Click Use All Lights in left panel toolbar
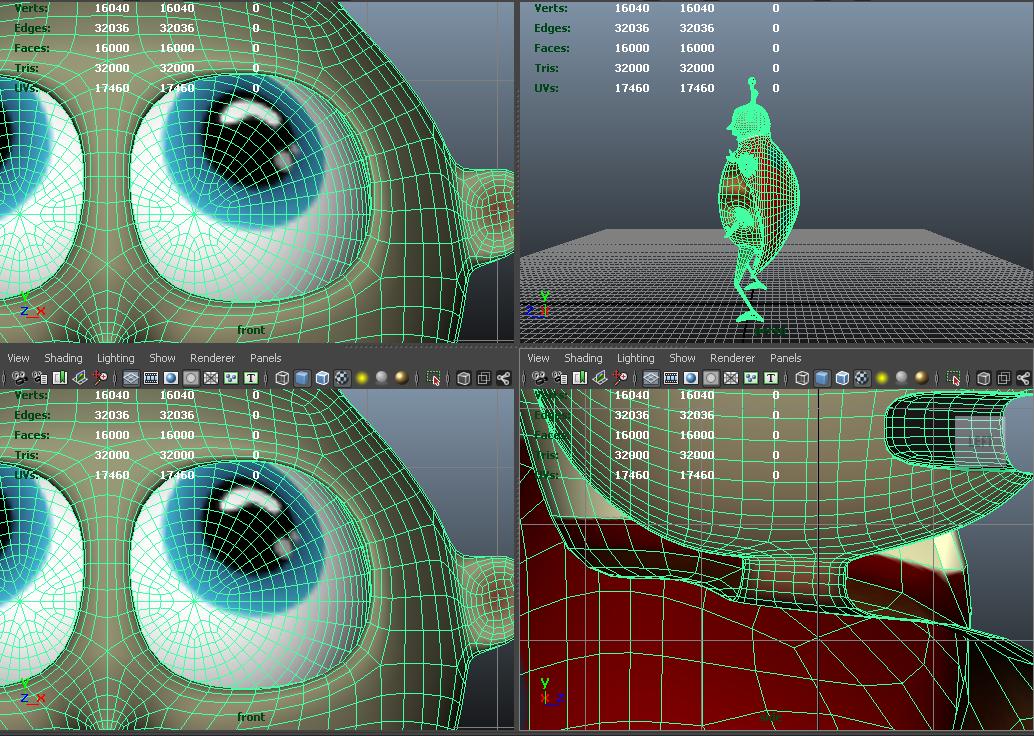Viewport: 1034px width, 736px height. pyautogui.click(x=361, y=378)
